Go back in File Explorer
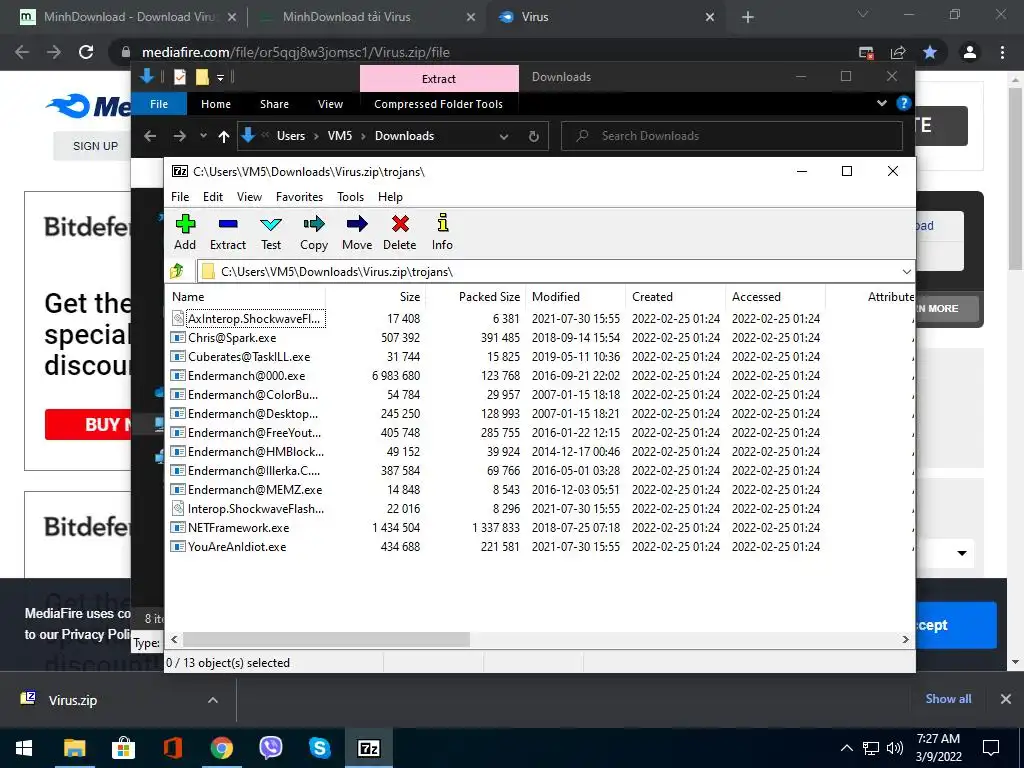Image resolution: width=1024 pixels, height=768 pixels. point(150,136)
